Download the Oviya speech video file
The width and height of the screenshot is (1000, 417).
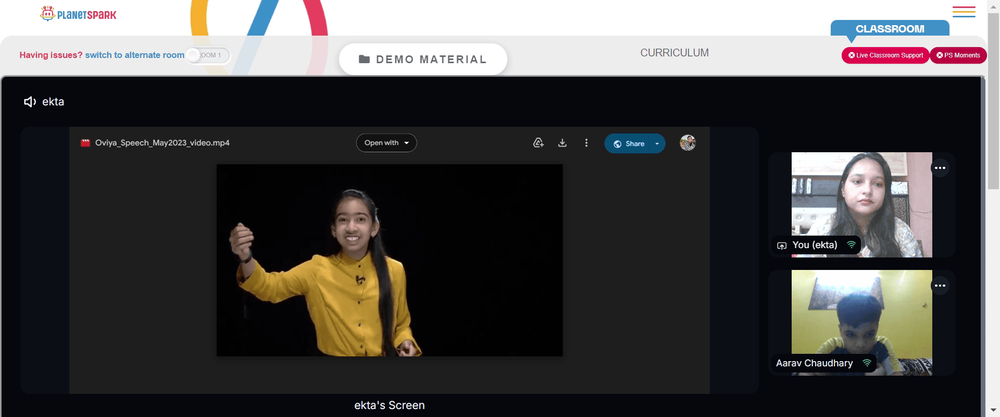pyautogui.click(x=562, y=143)
